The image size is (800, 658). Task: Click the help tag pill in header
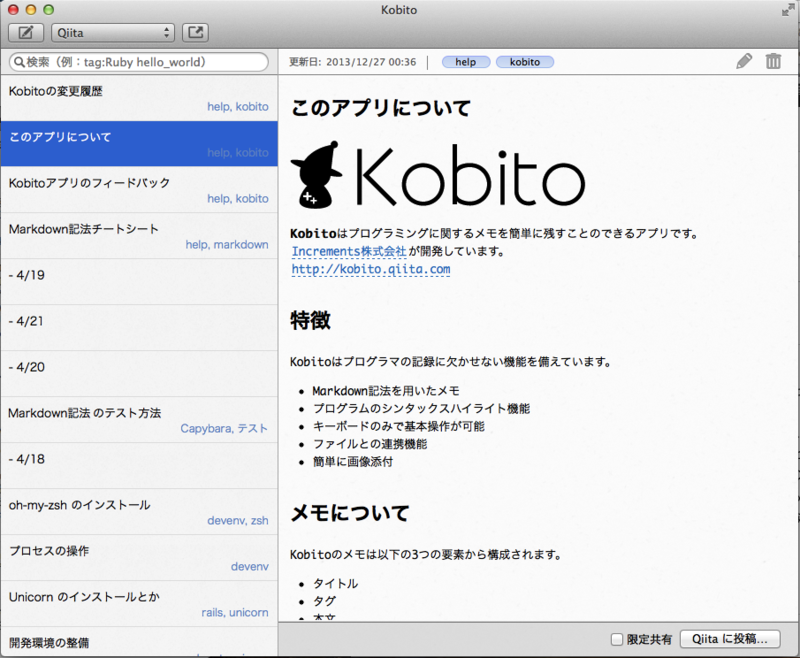pyautogui.click(x=466, y=62)
